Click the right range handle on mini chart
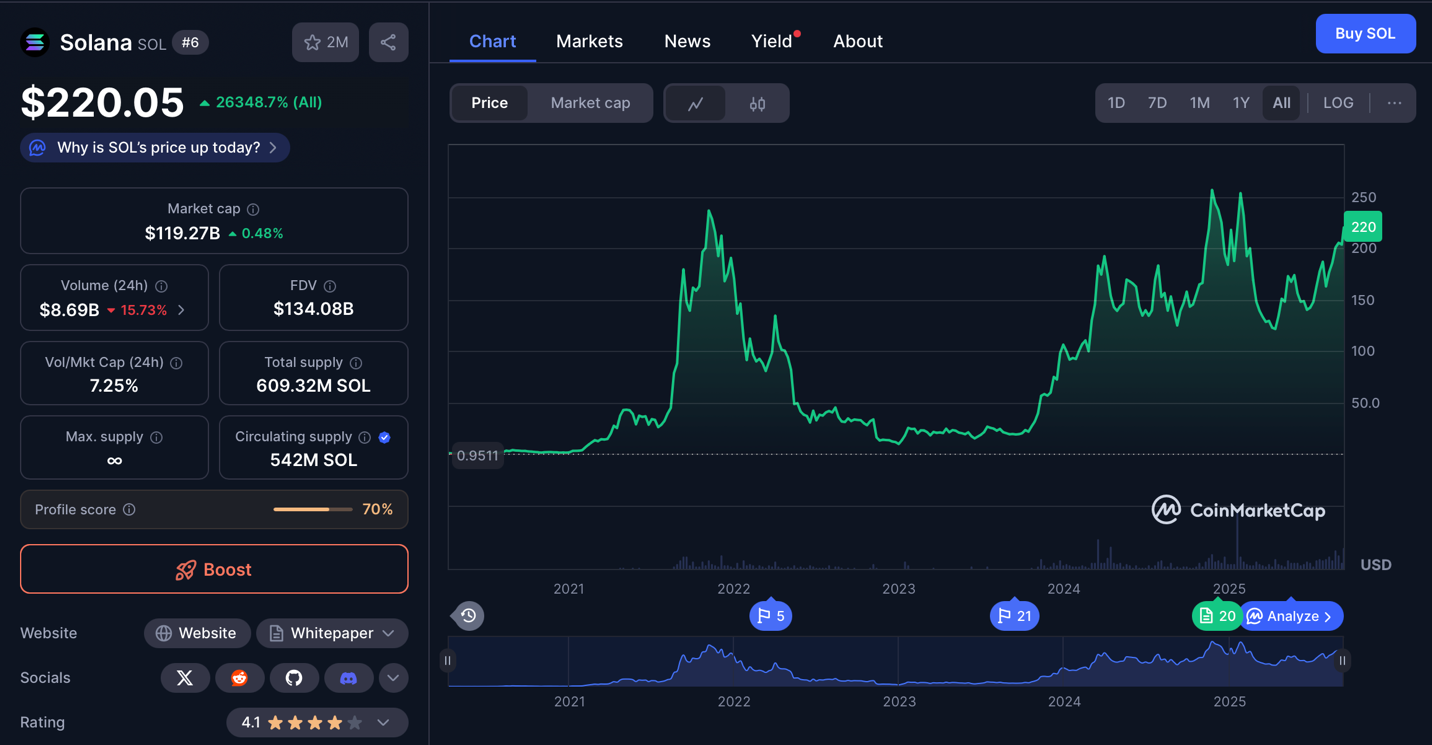The height and width of the screenshot is (745, 1432). [1342, 661]
